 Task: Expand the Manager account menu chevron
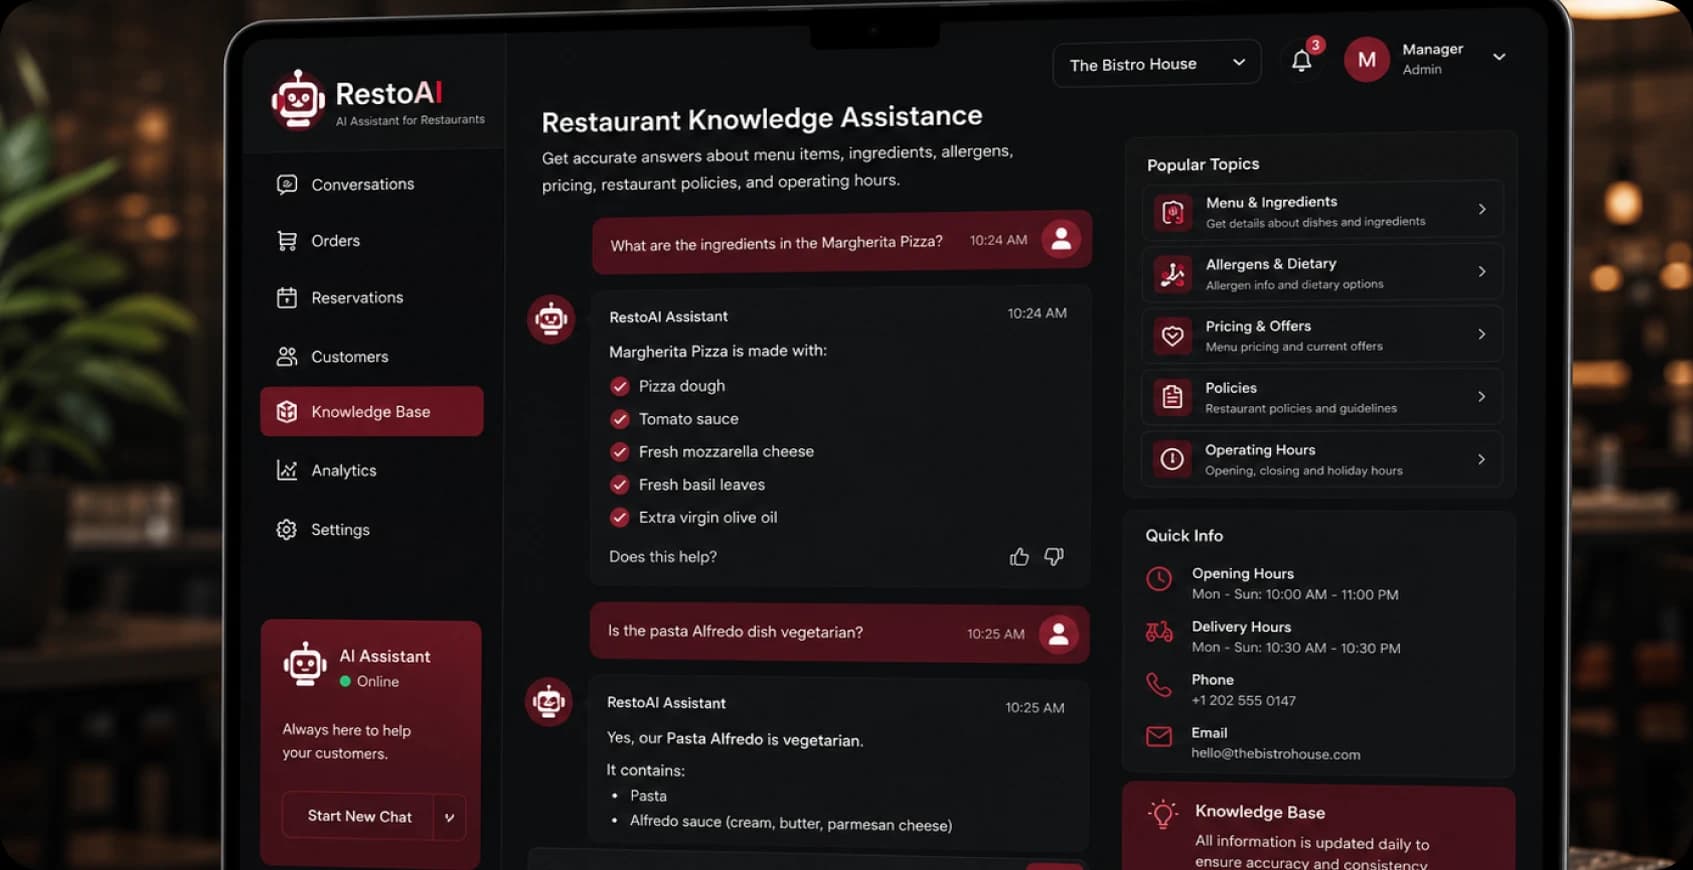(x=1499, y=57)
